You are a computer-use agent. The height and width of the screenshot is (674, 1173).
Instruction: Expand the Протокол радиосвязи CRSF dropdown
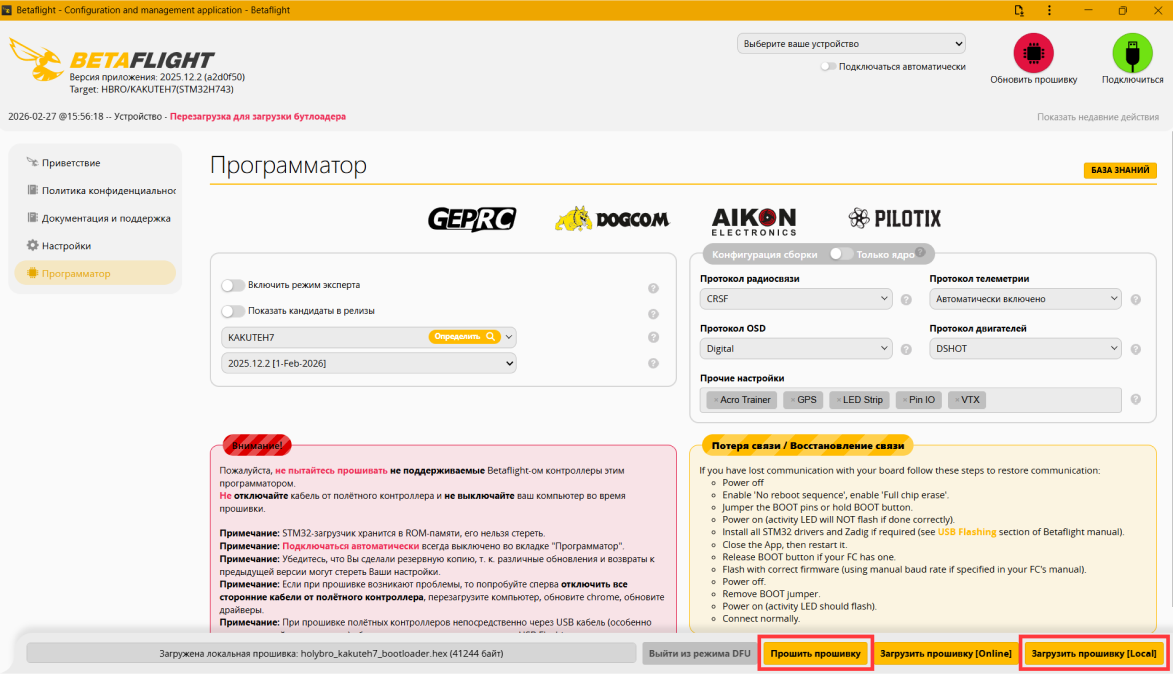[x=796, y=298]
